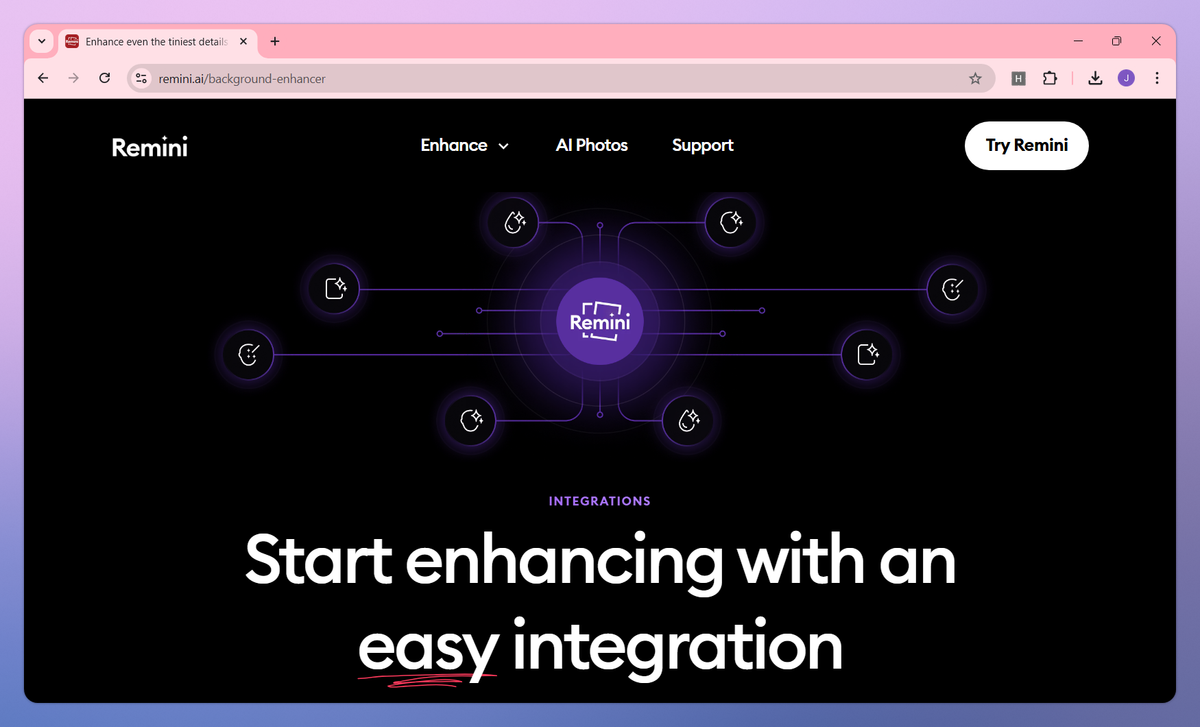Open the Support page
This screenshot has width=1200, height=727.
click(x=703, y=145)
